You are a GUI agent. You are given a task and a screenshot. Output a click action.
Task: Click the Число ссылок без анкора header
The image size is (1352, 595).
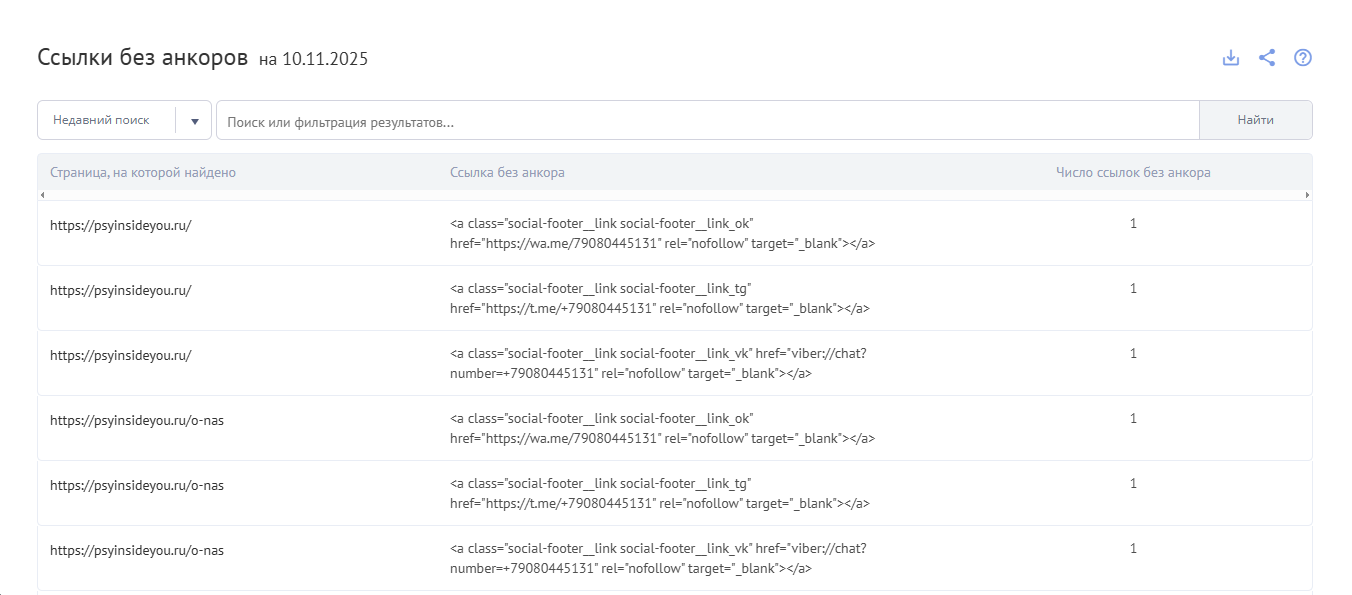(x=1133, y=172)
